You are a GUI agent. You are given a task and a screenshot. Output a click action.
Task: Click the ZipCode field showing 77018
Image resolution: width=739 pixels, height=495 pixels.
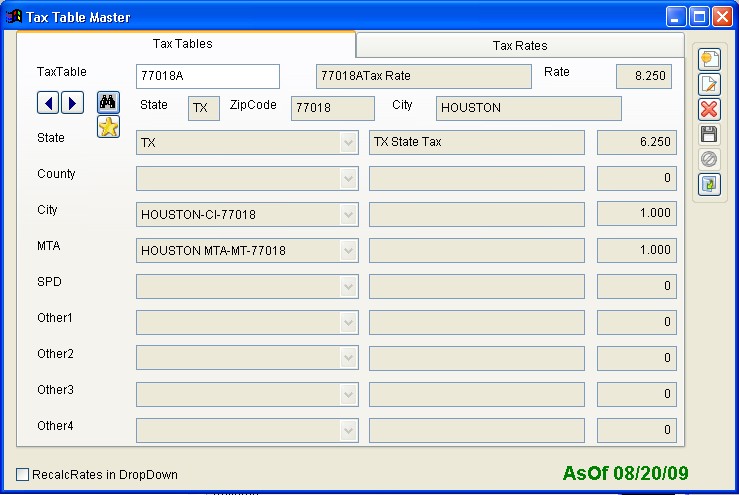pos(332,108)
